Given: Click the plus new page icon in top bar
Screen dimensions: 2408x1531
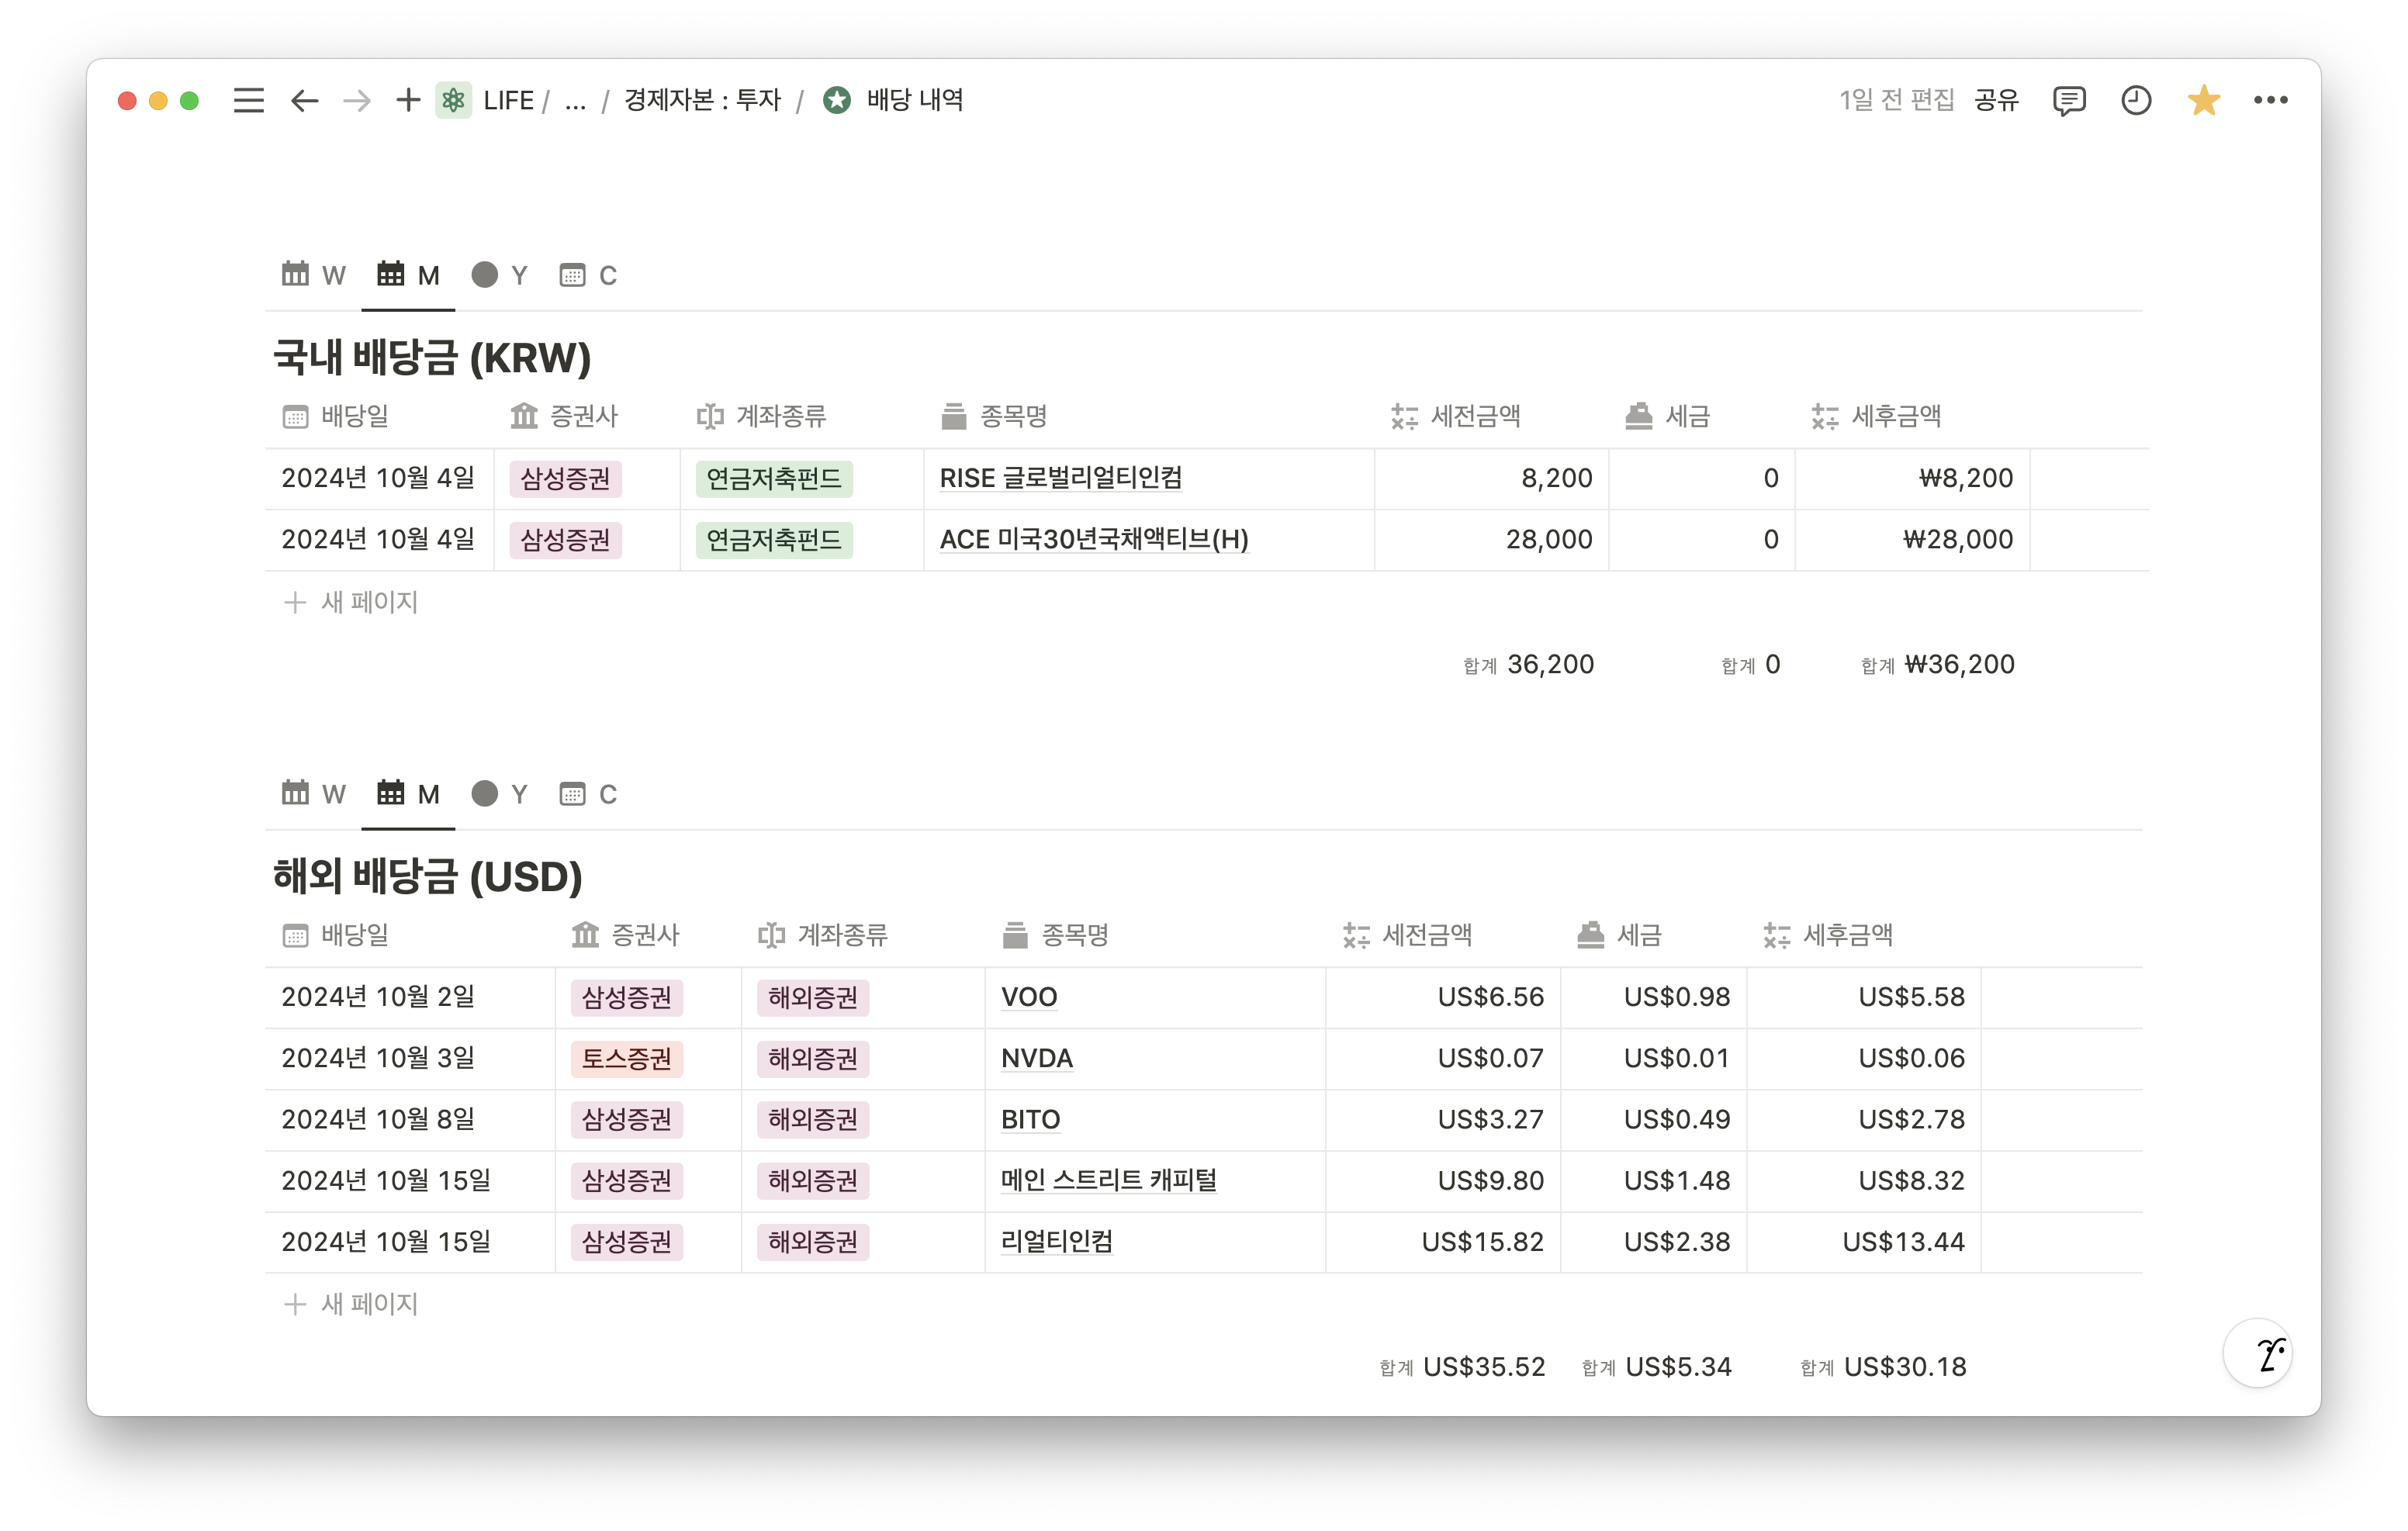Looking at the screenshot, I should pos(407,100).
